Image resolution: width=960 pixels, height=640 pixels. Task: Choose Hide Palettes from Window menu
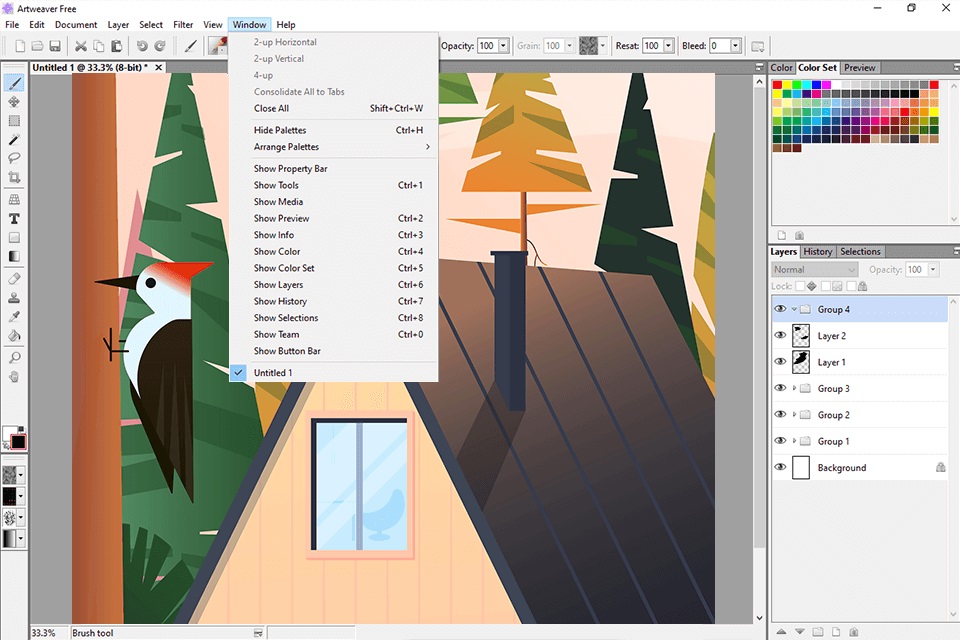[333, 130]
